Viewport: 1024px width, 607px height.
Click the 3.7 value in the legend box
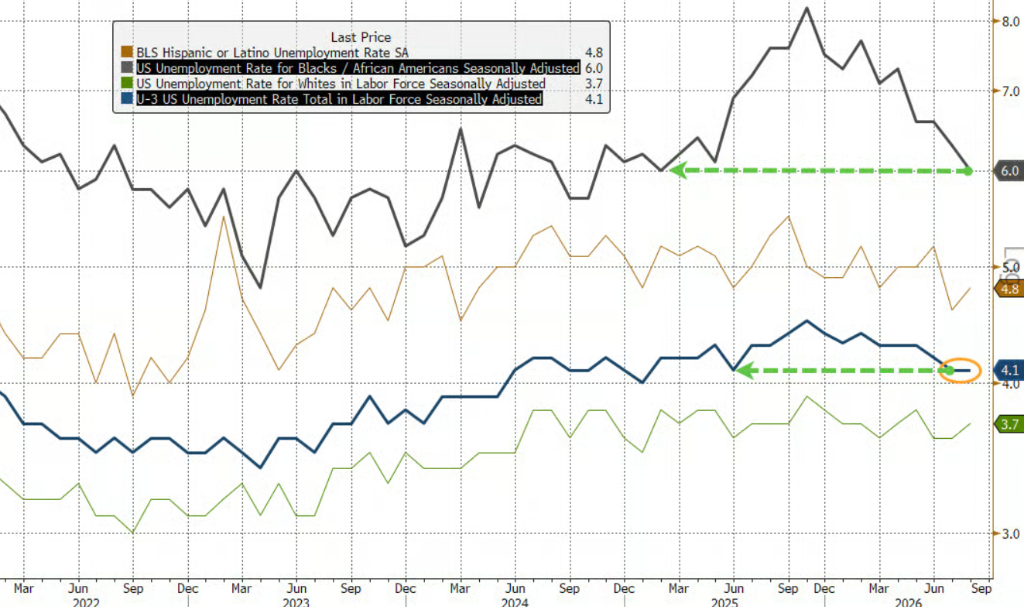click(x=594, y=84)
